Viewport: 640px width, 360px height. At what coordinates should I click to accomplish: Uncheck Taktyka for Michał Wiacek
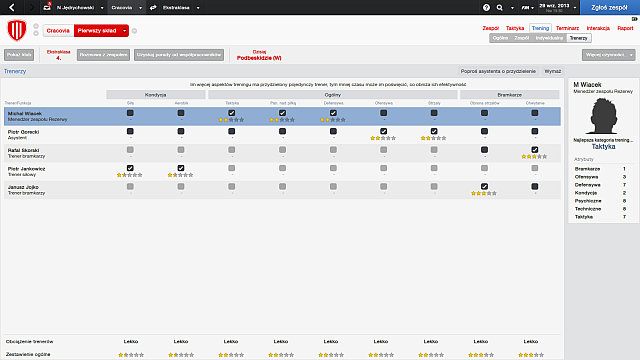[x=231, y=113]
